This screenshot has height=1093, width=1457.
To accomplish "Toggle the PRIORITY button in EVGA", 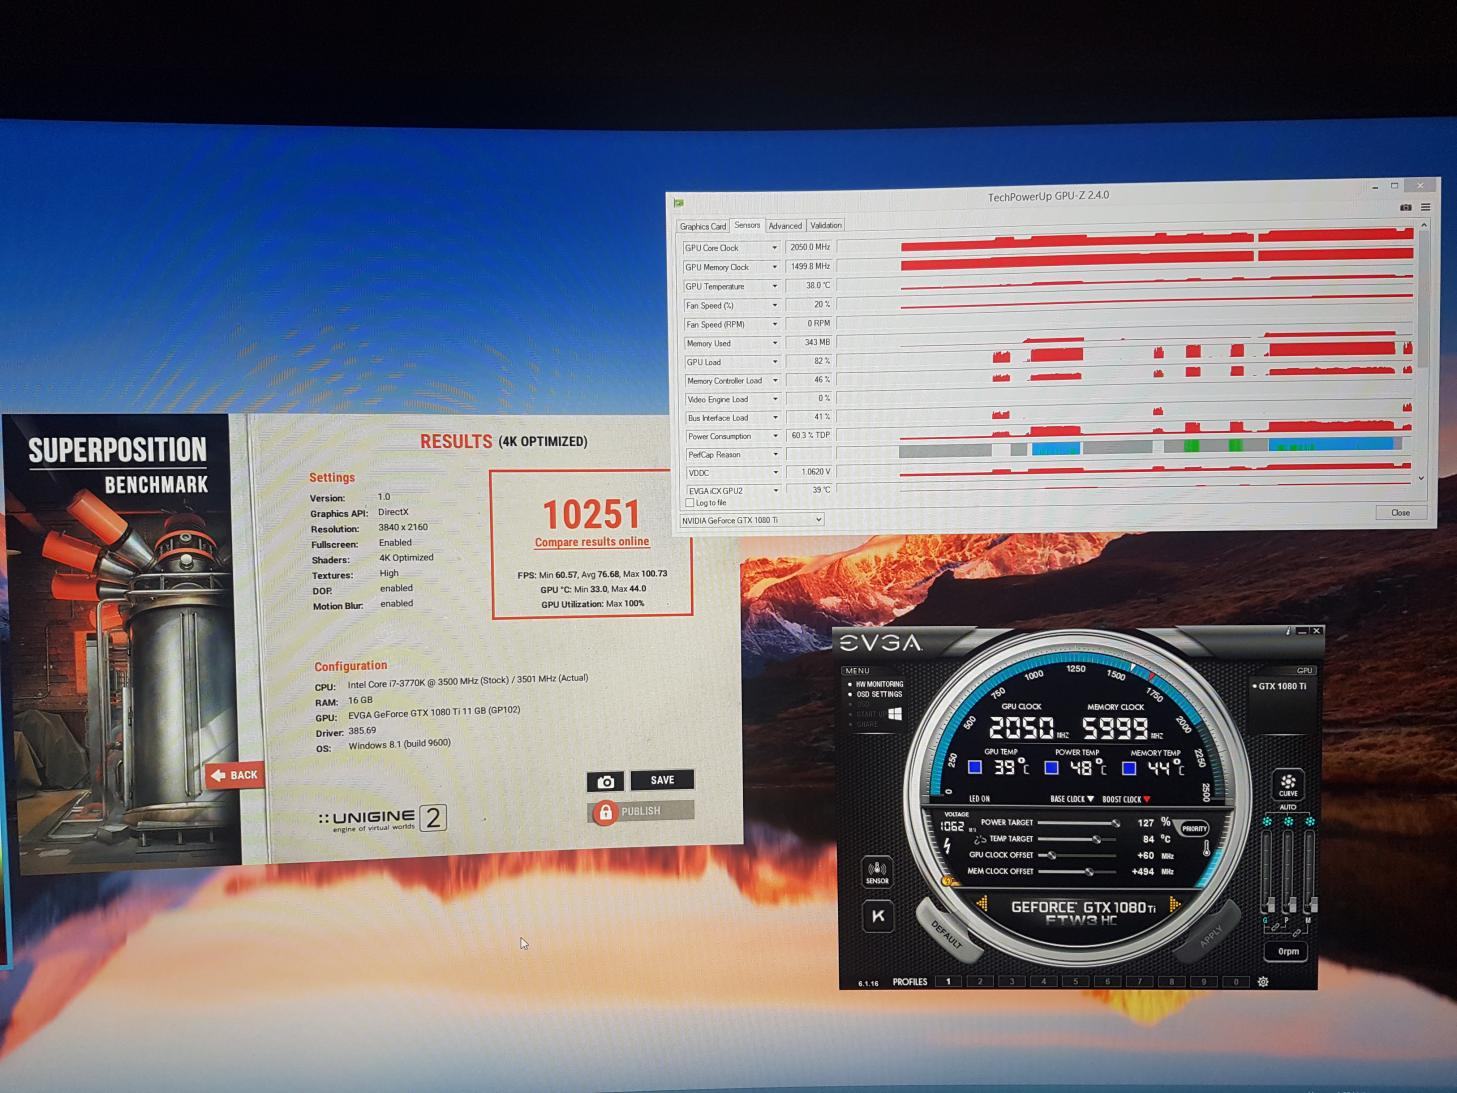I will pos(1194,828).
